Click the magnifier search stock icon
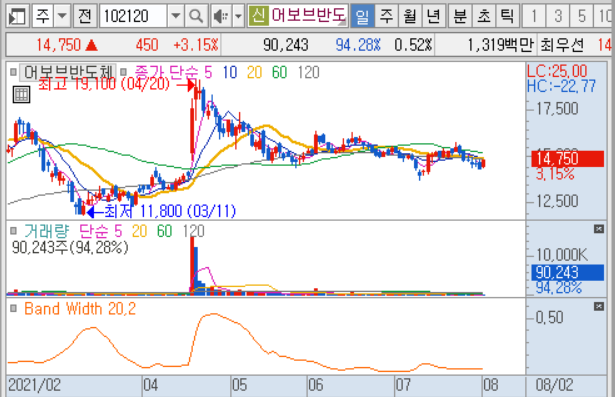This screenshot has height=397, width=615. coord(196,16)
